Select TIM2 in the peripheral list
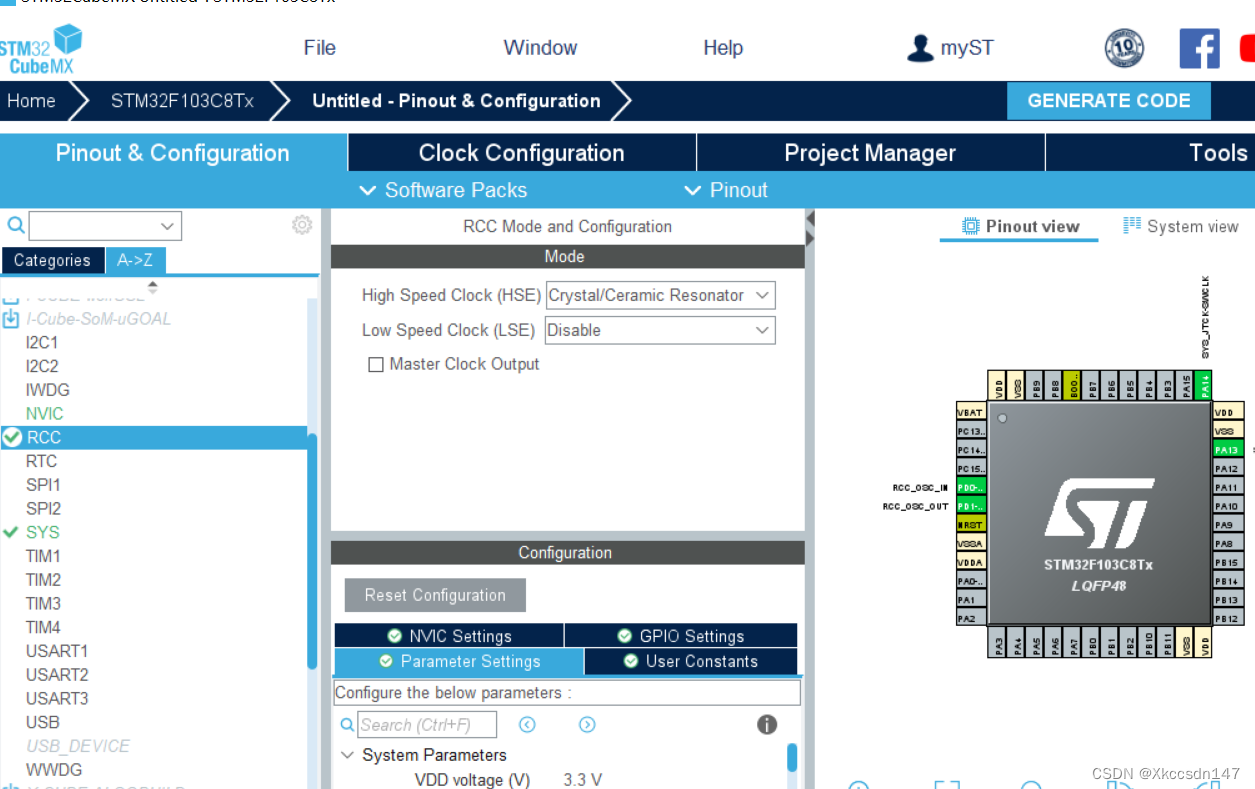The height and width of the screenshot is (789, 1255). pos(43,580)
